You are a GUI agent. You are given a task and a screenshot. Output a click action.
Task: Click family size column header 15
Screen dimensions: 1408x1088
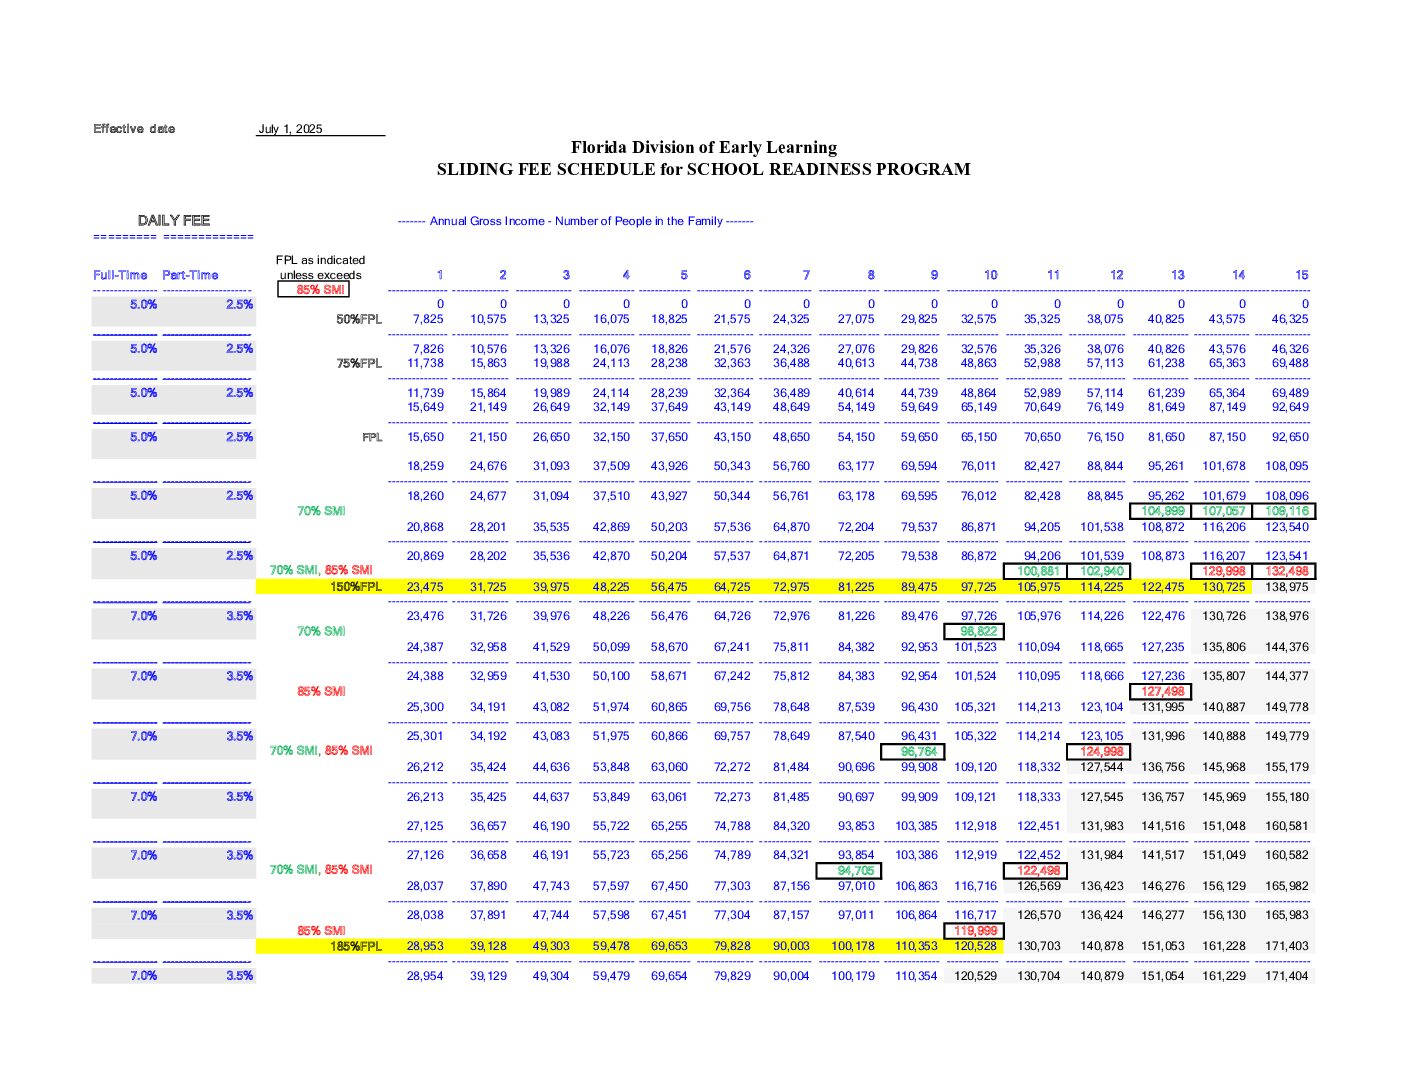1301,275
